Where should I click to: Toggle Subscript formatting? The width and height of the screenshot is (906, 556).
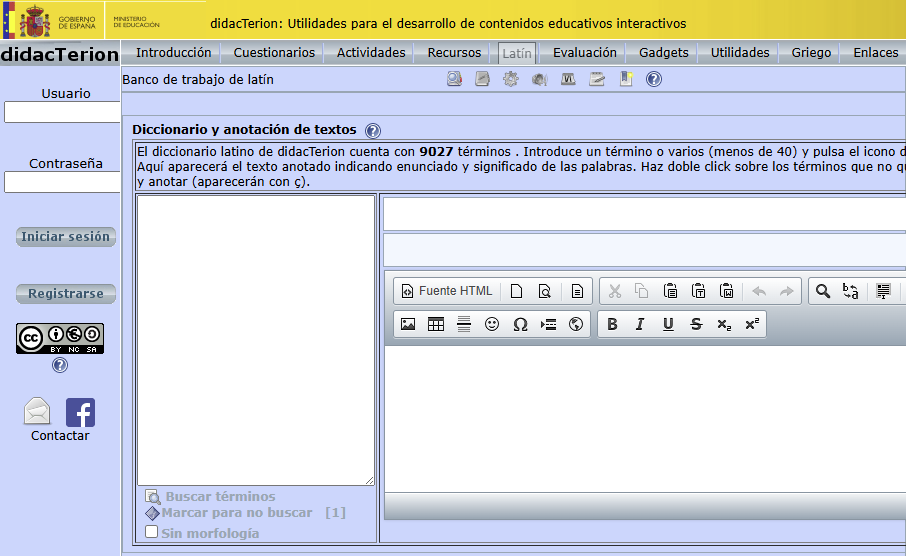pos(724,324)
